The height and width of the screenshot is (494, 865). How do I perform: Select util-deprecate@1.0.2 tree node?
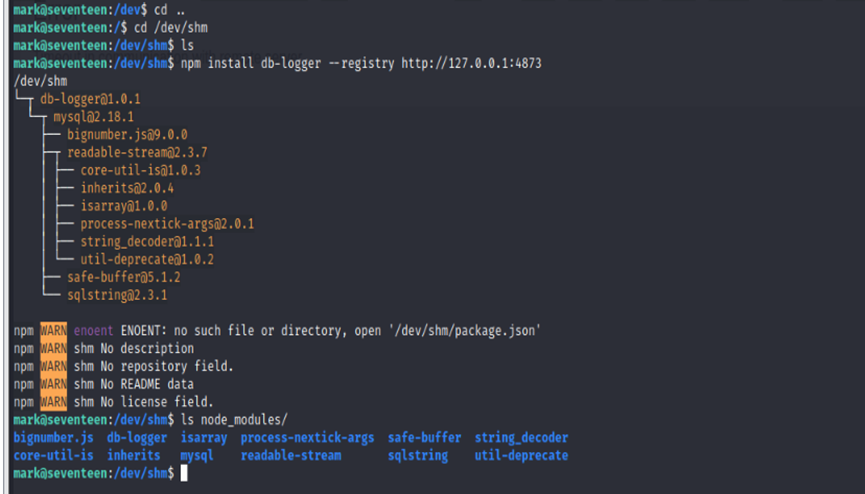147,259
